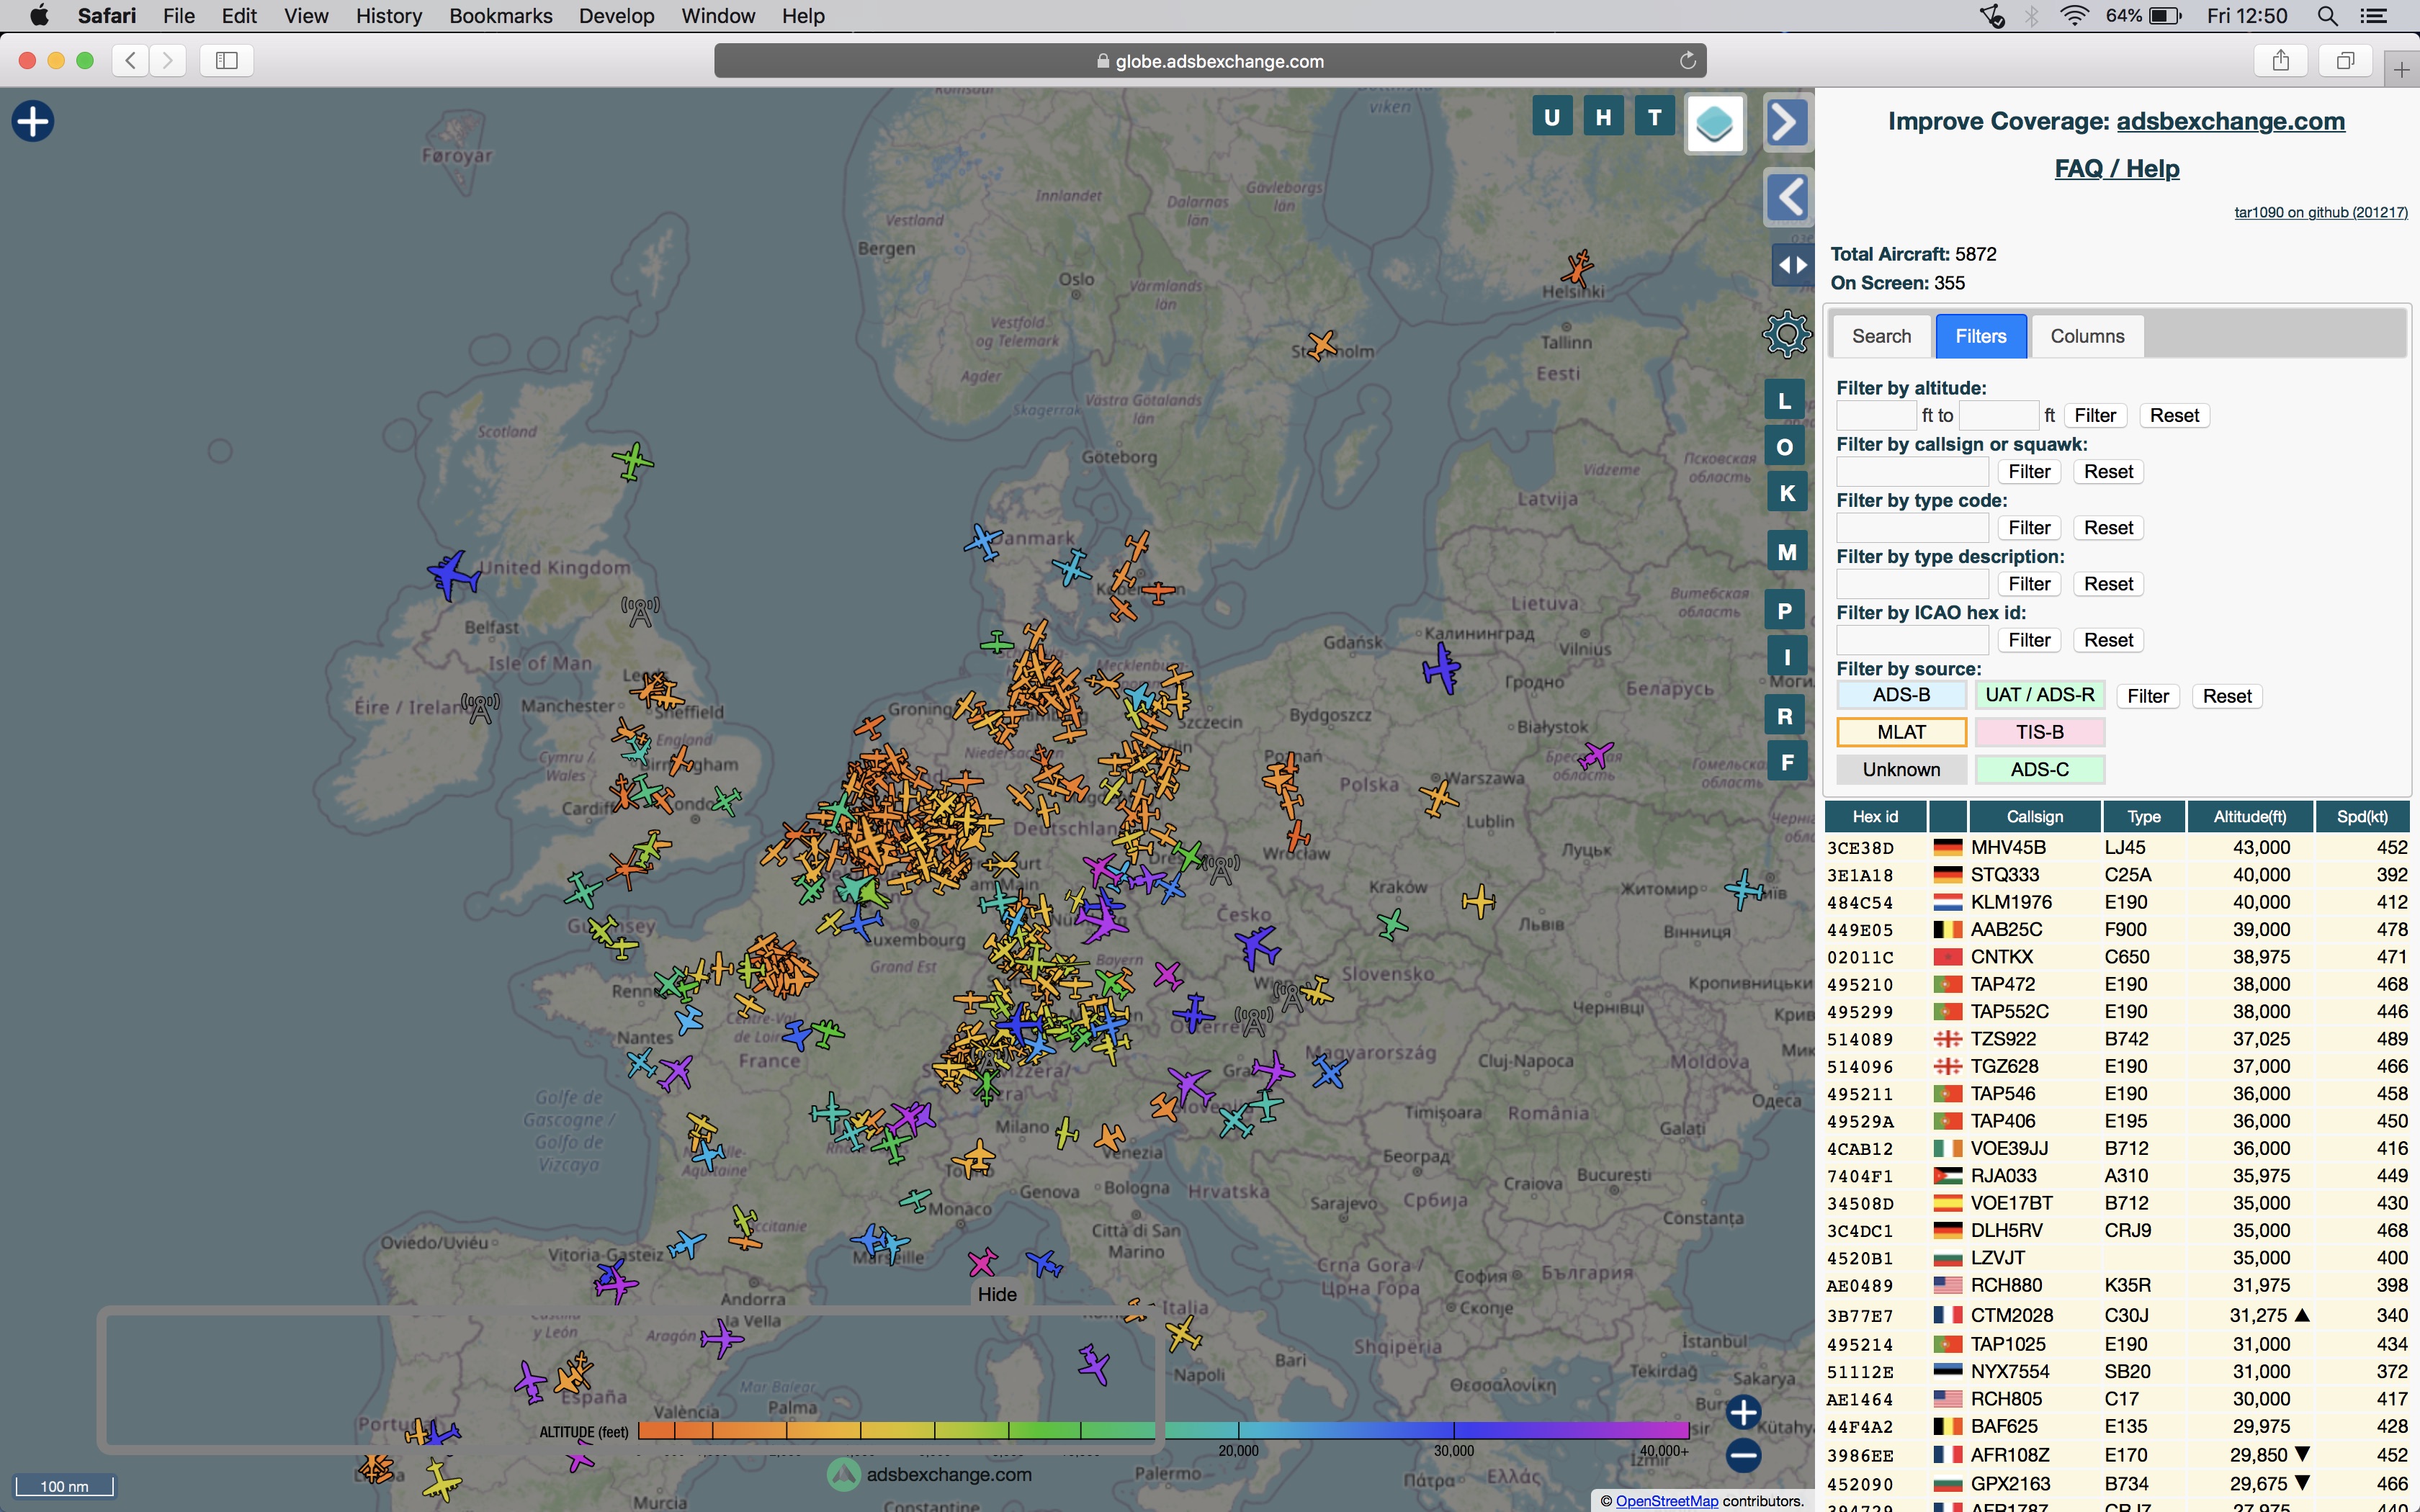Select the ADS-B source swatch

(1901, 695)
